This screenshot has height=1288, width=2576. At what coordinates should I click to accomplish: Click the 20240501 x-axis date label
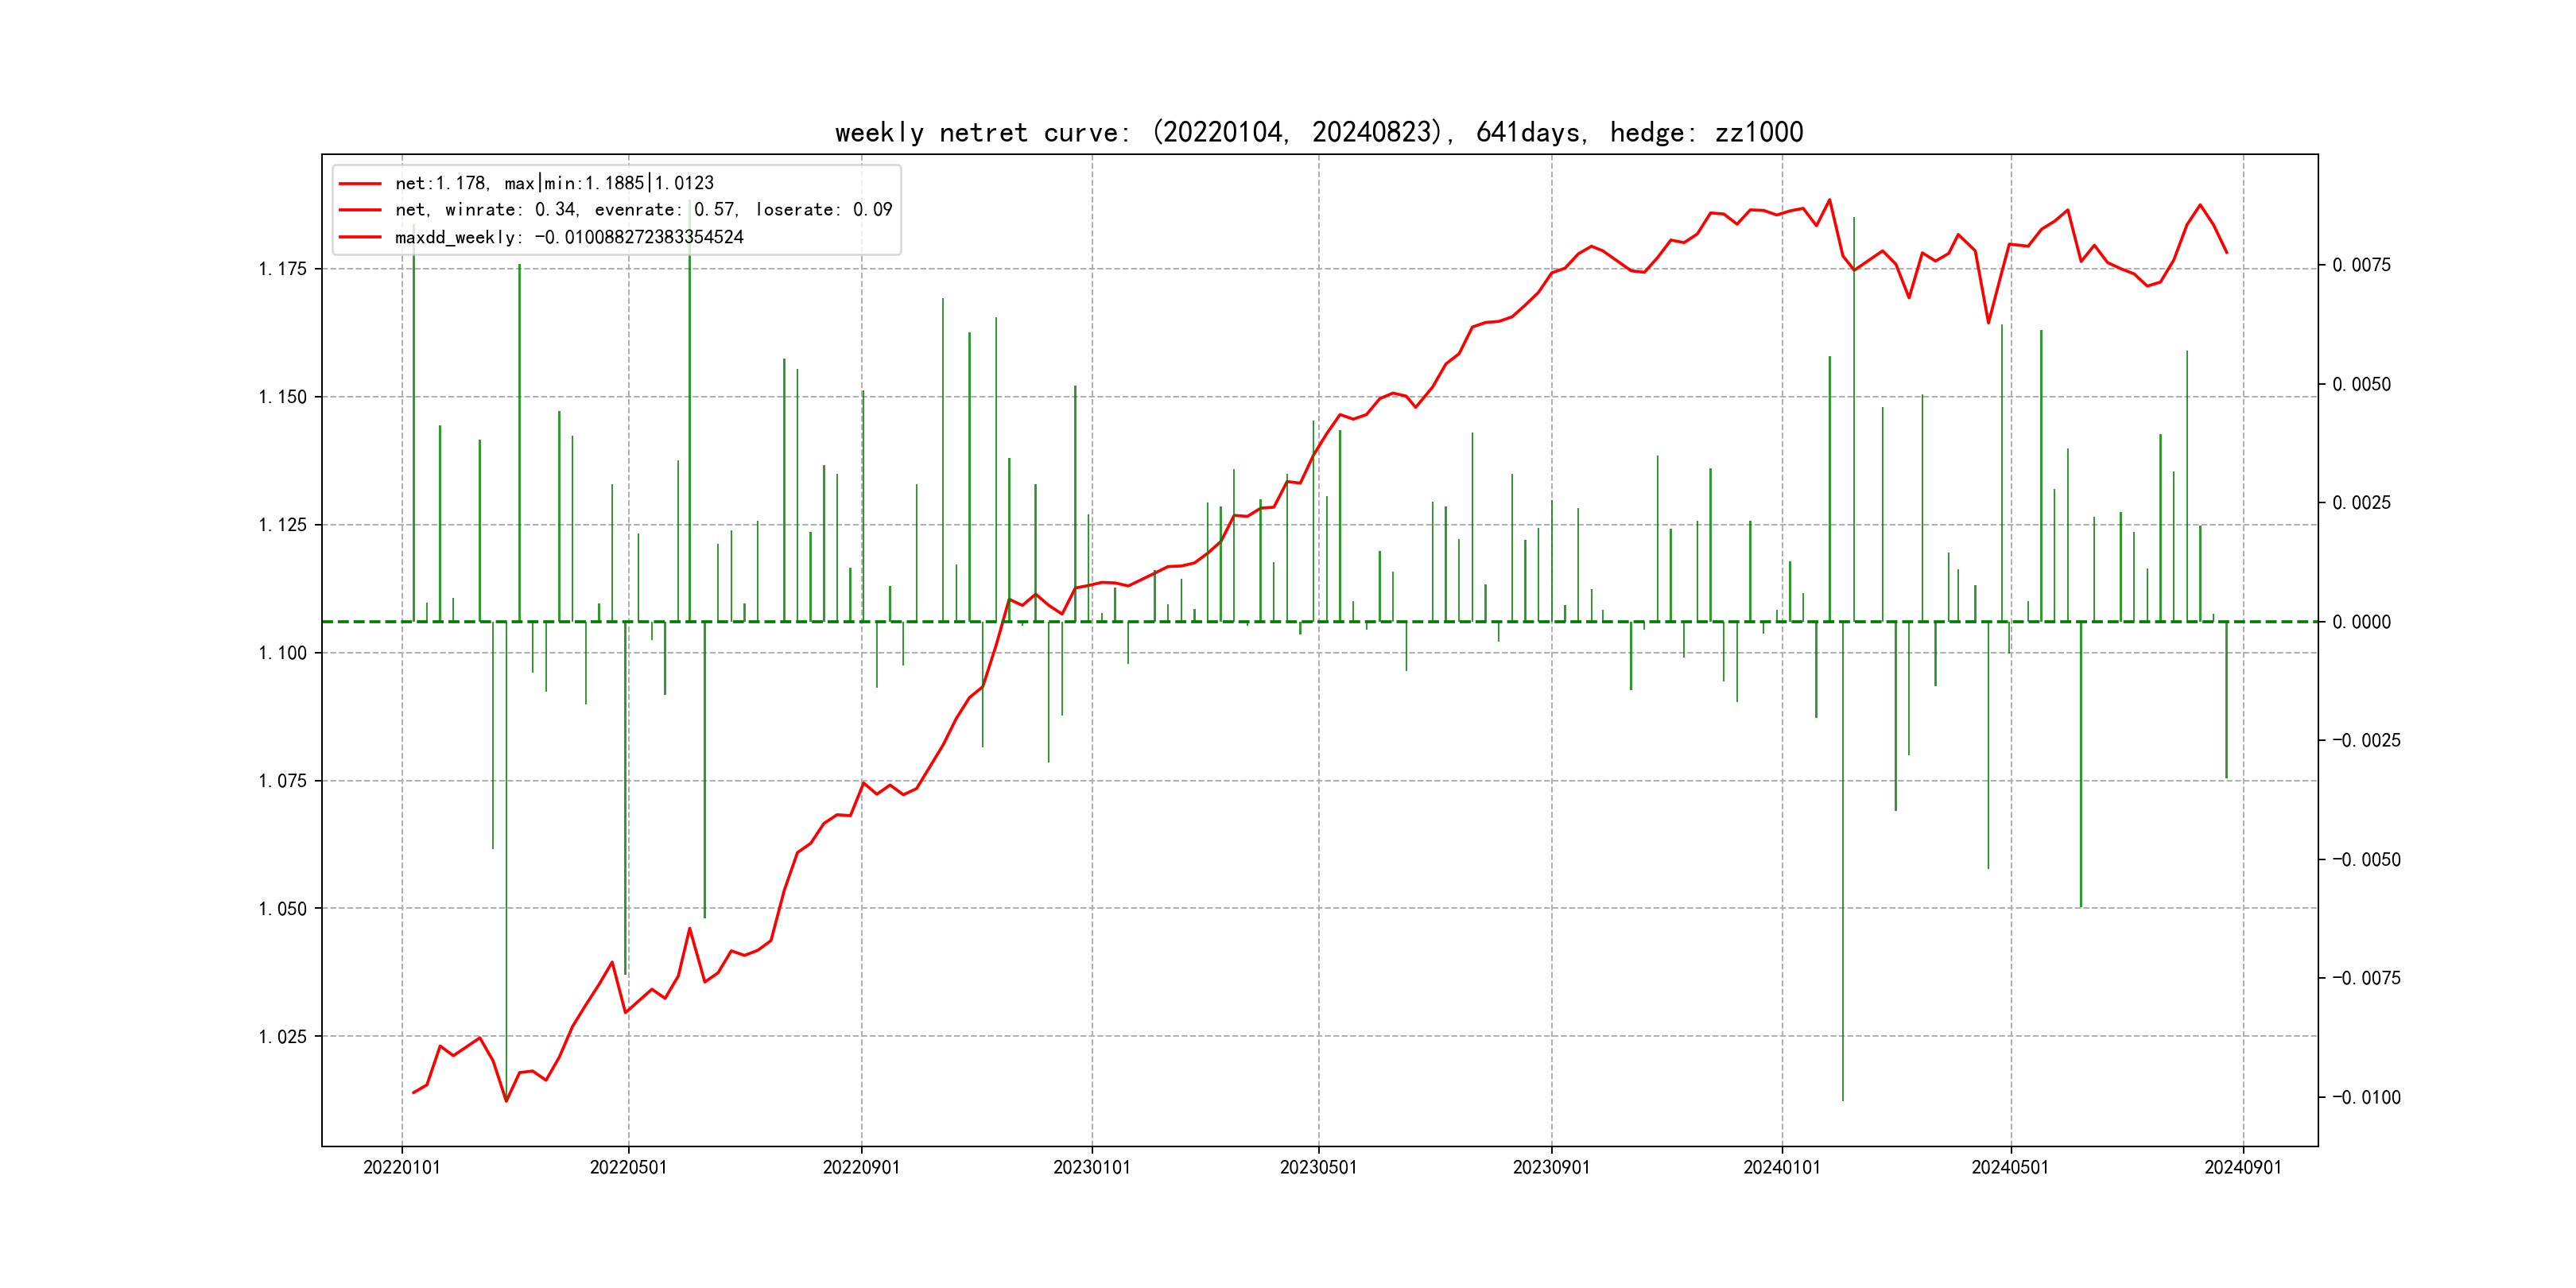2010,1167
